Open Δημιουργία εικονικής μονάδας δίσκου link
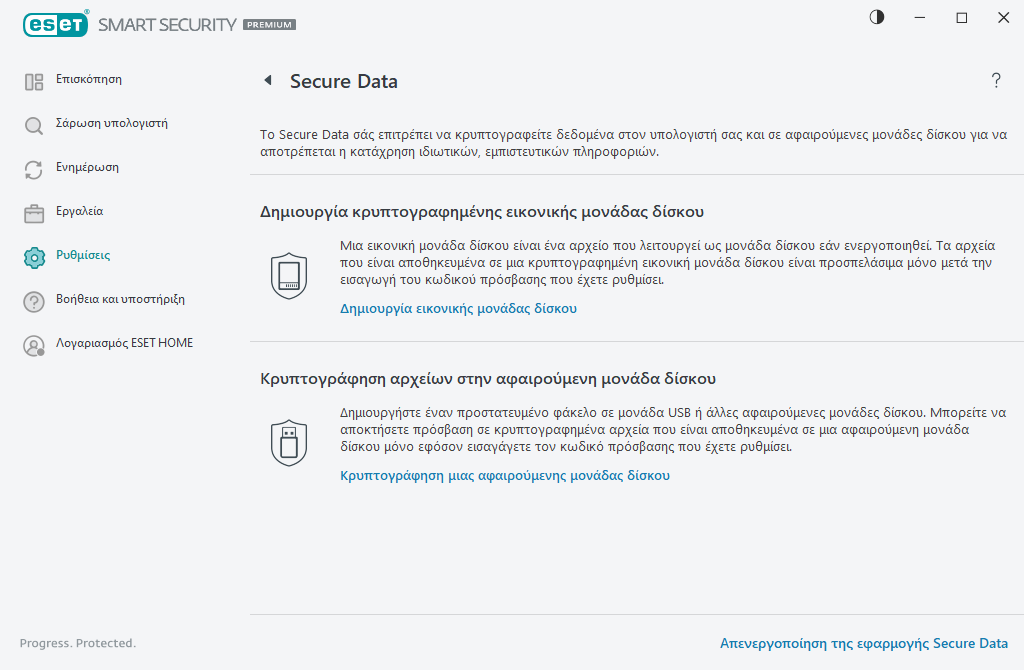1024x670 pixels. coord(456,308)
